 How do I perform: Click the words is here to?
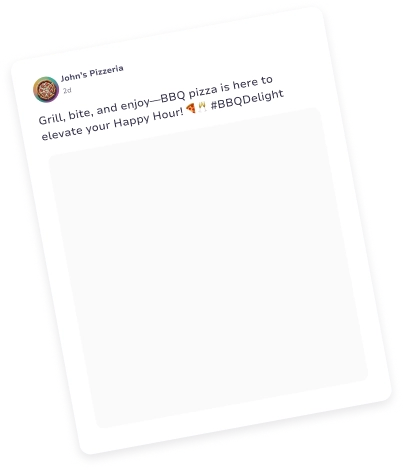click(247, 84)
